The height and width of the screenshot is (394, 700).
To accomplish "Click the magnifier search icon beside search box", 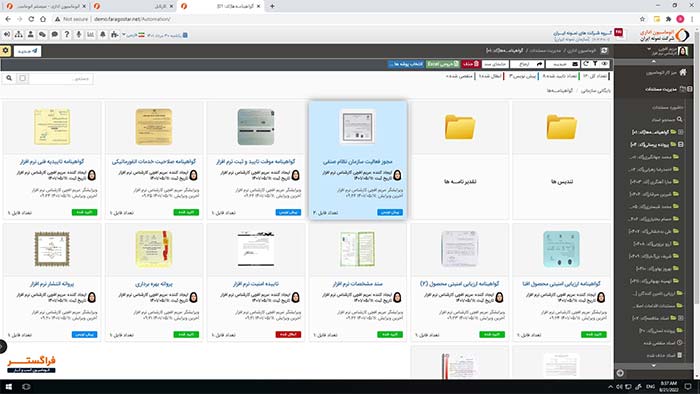I will [9, 78].
